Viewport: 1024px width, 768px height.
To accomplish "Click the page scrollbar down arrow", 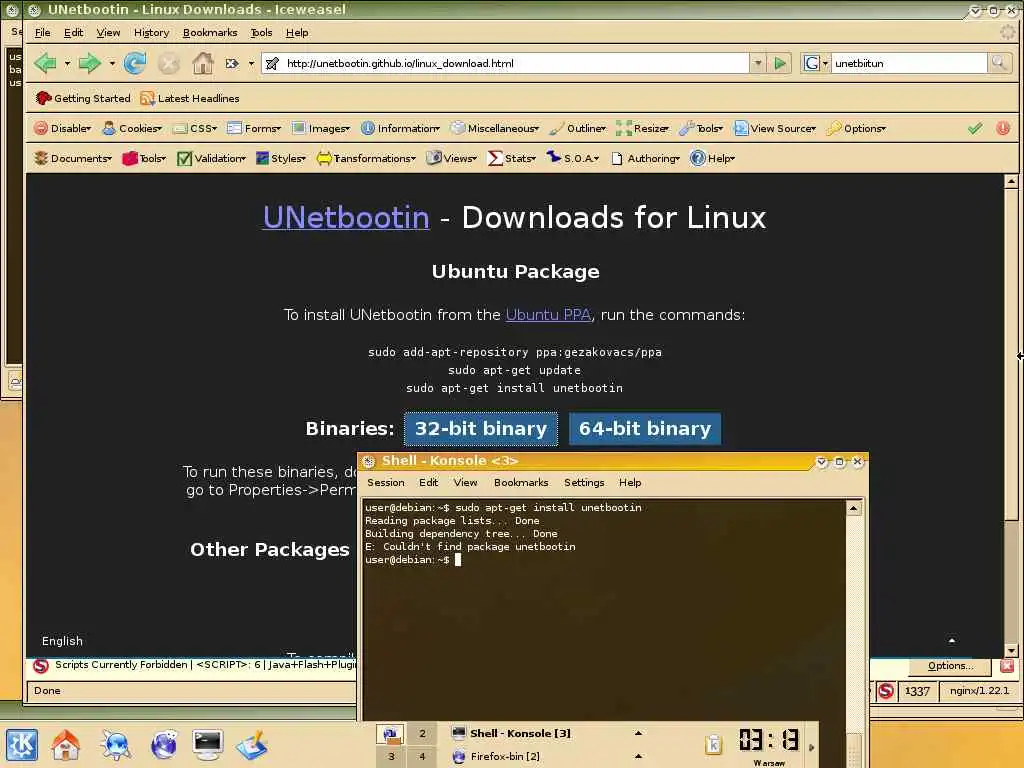I will point(1011,651).
